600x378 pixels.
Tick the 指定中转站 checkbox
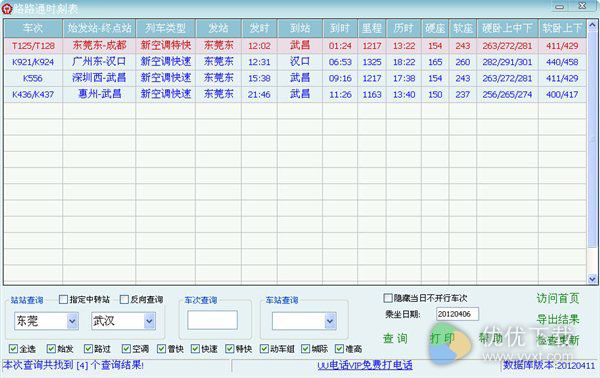coord(64,299)
